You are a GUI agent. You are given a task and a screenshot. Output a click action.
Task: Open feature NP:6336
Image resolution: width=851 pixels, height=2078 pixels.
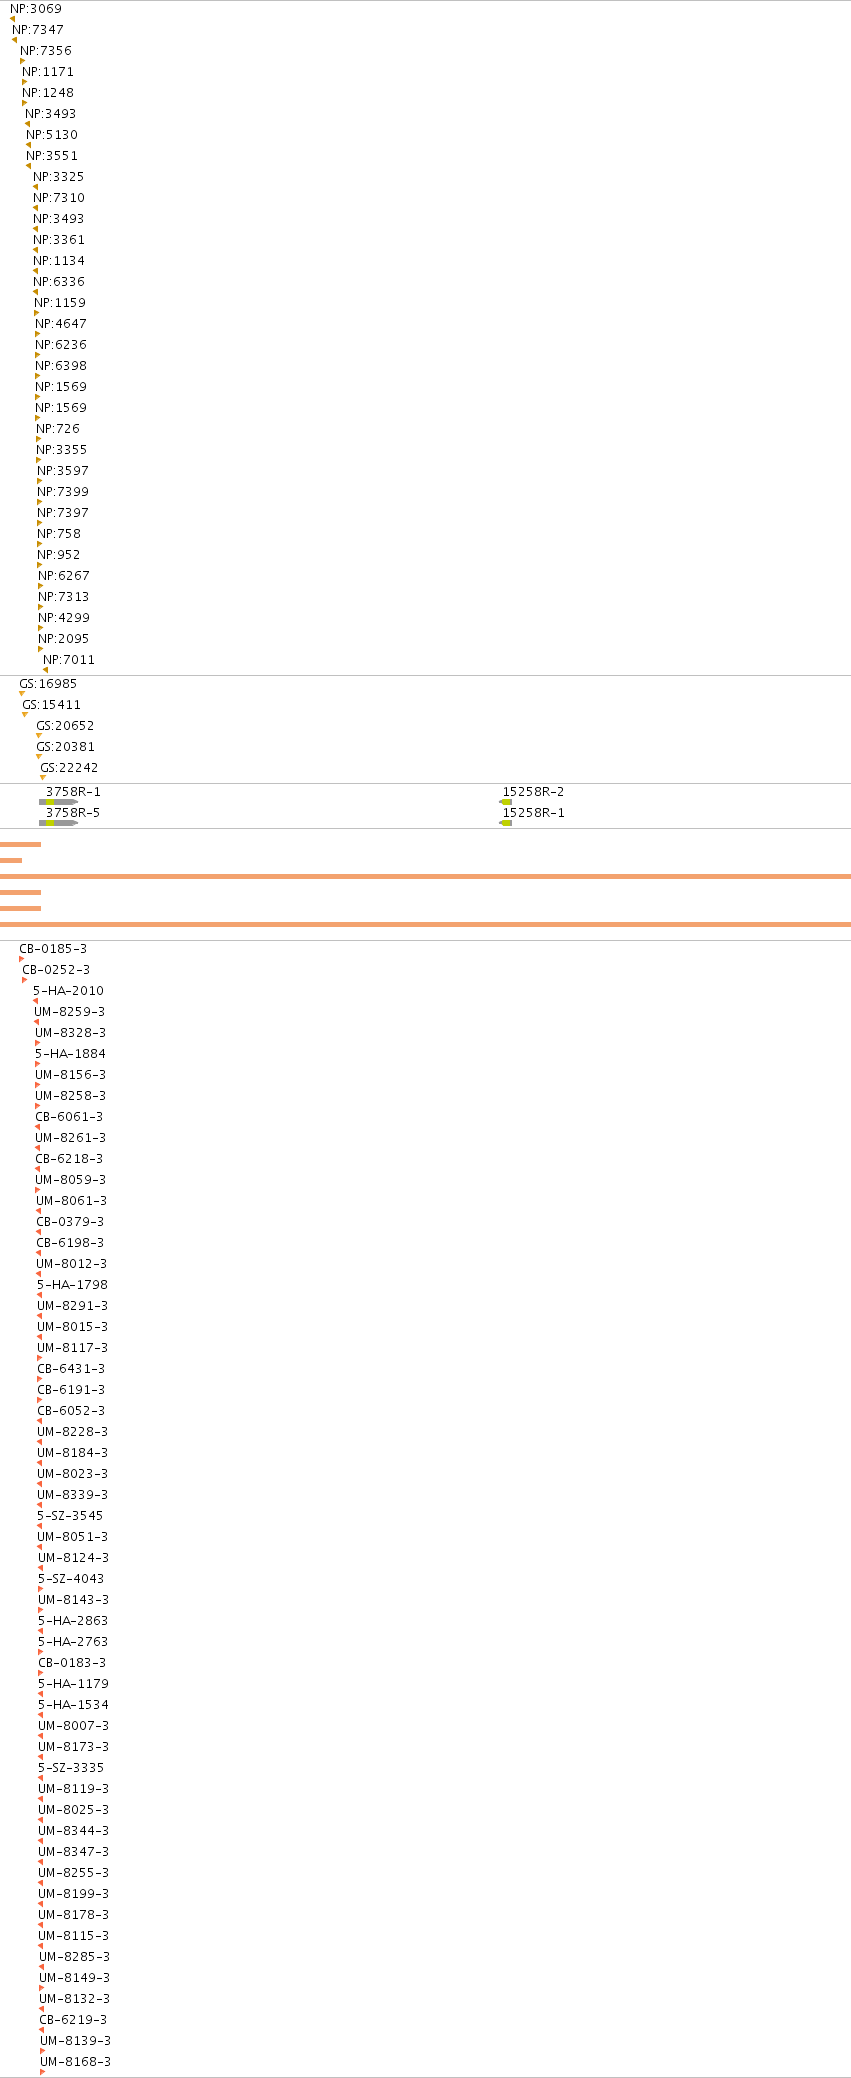point(59,282)
